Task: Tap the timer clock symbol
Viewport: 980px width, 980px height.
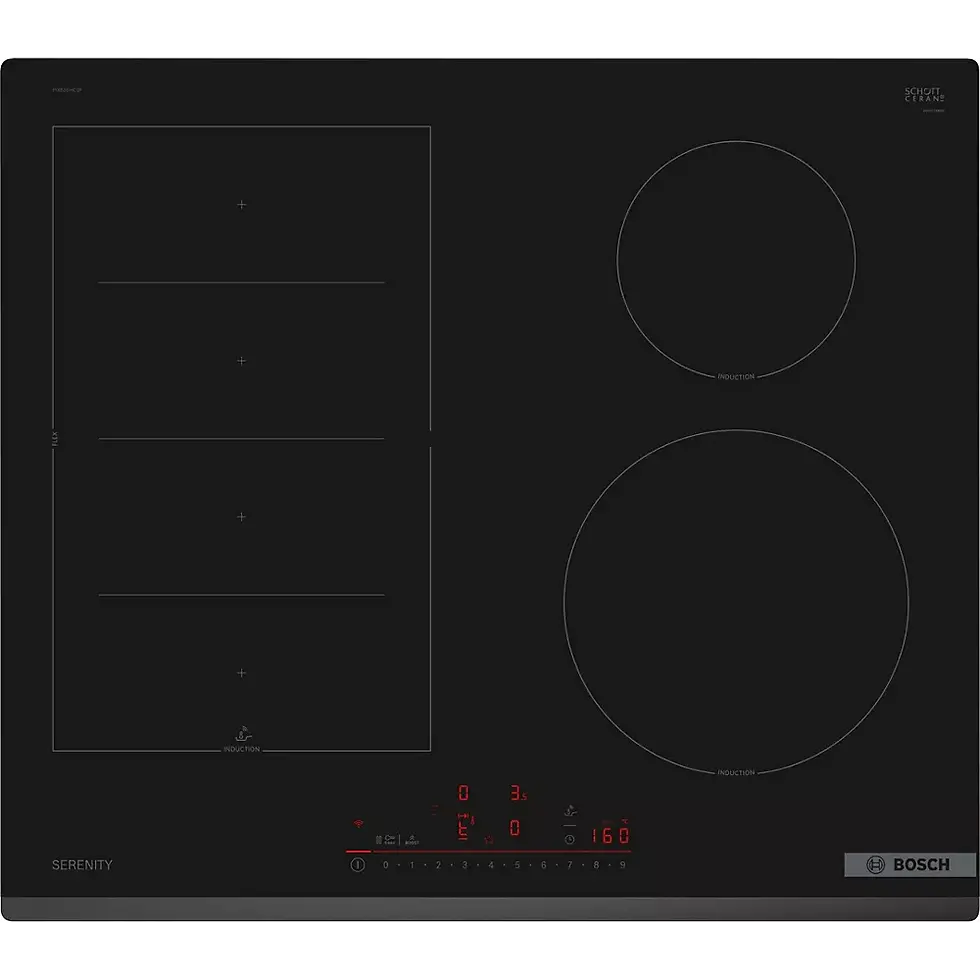Action: point(569,839)
